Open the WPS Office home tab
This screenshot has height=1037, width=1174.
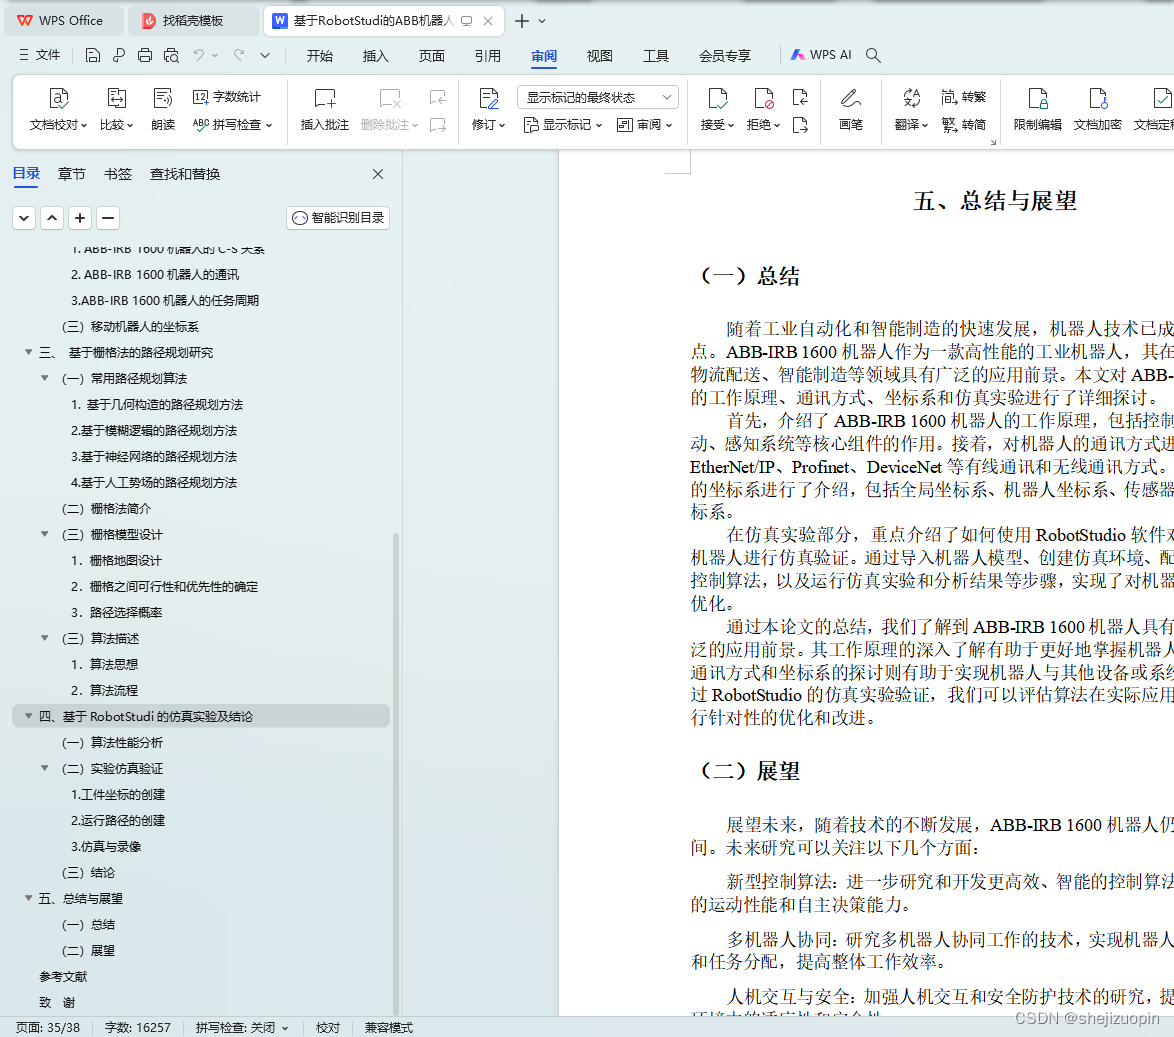click(64, 21)
